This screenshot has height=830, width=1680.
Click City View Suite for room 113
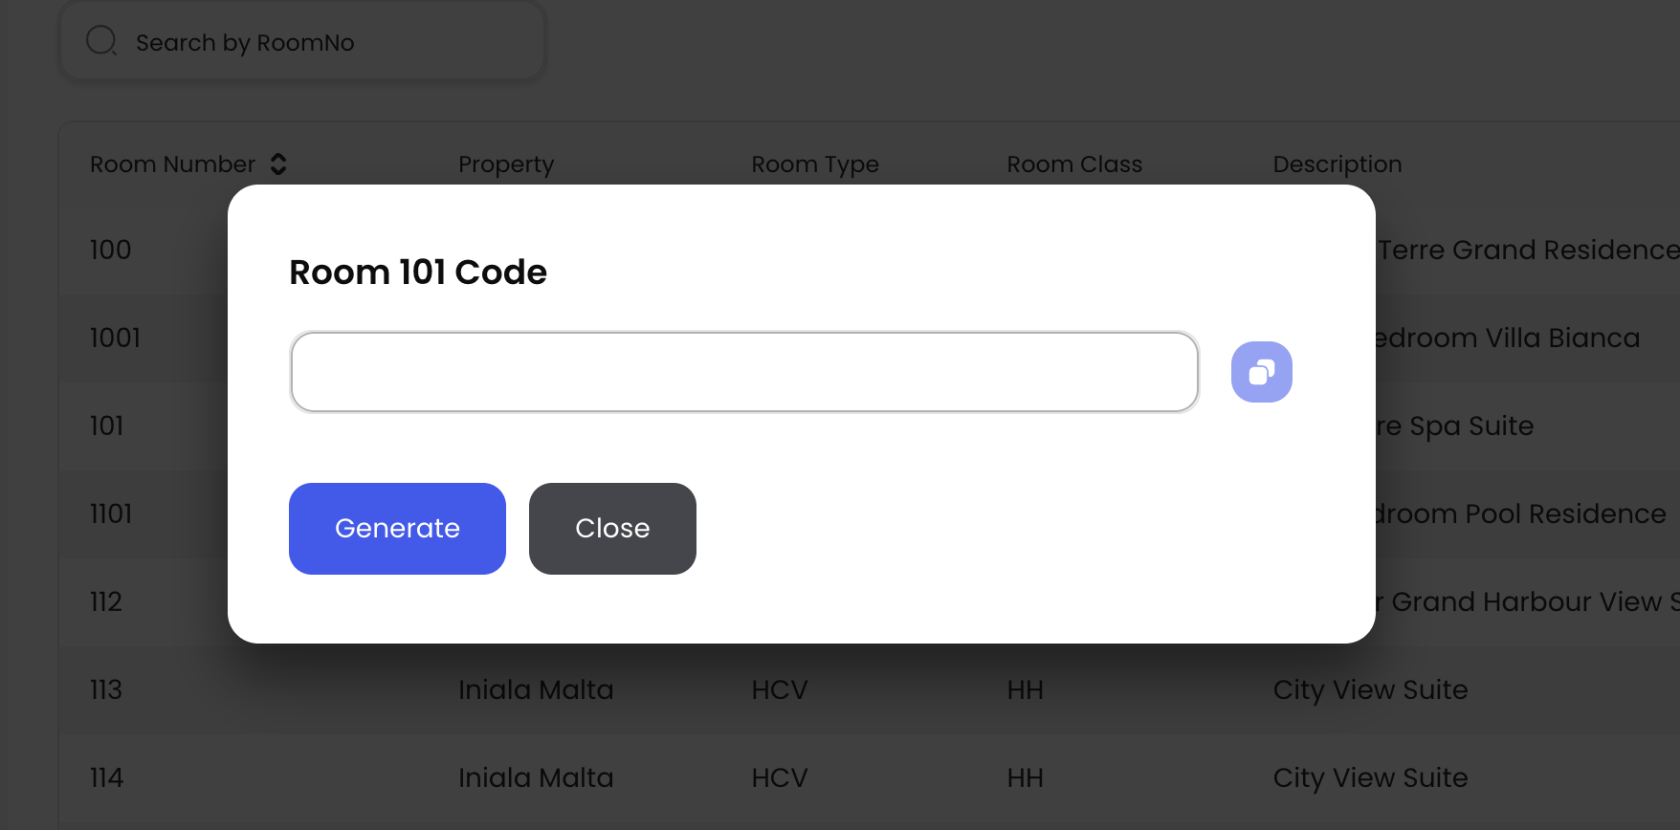pyautogui.click(x=1370, y=690)
